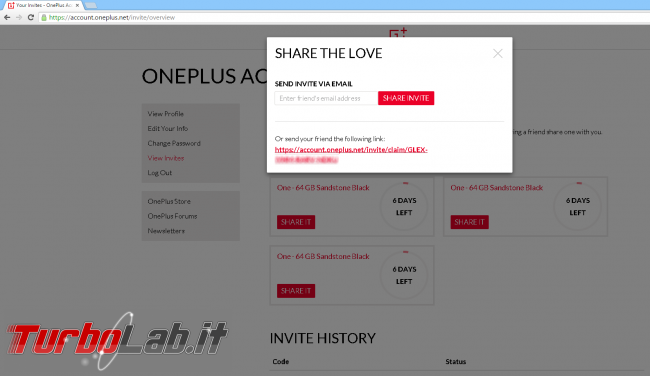
Task: Click top-right card's 6 Days Left timer
Action: (577, 206)
